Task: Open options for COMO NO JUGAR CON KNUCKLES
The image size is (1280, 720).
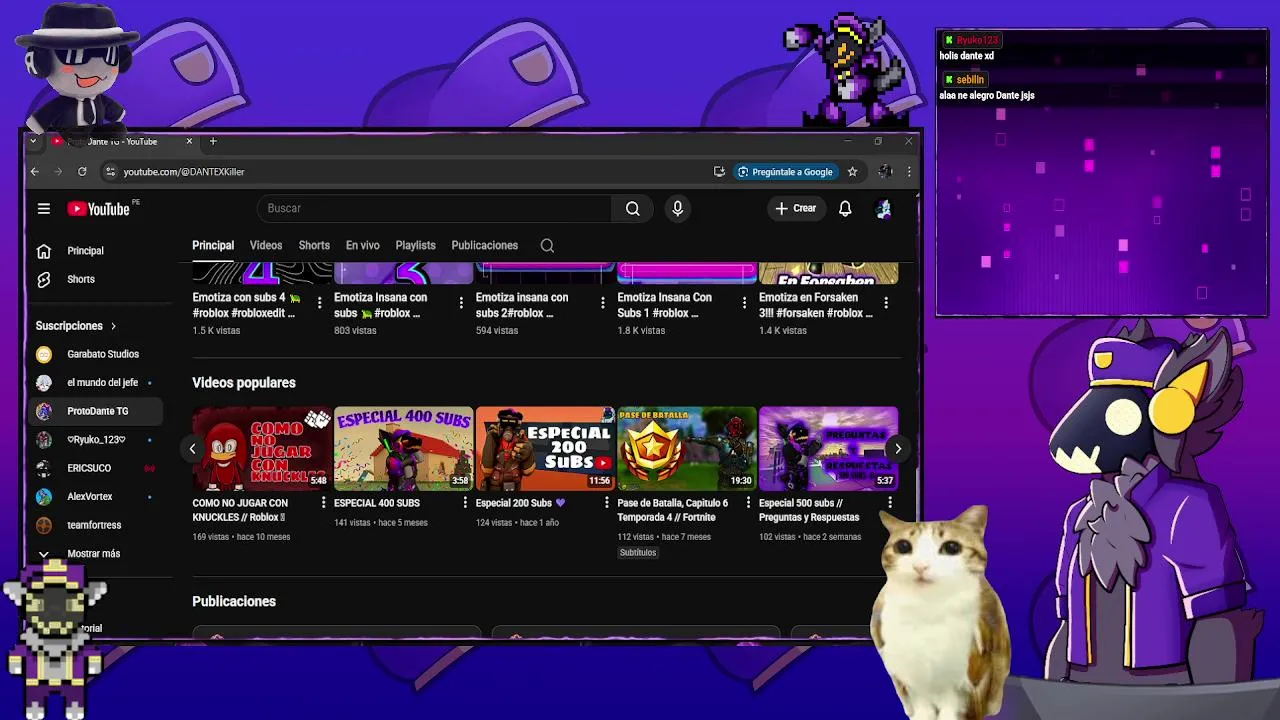Action: [x=323, y=503]
